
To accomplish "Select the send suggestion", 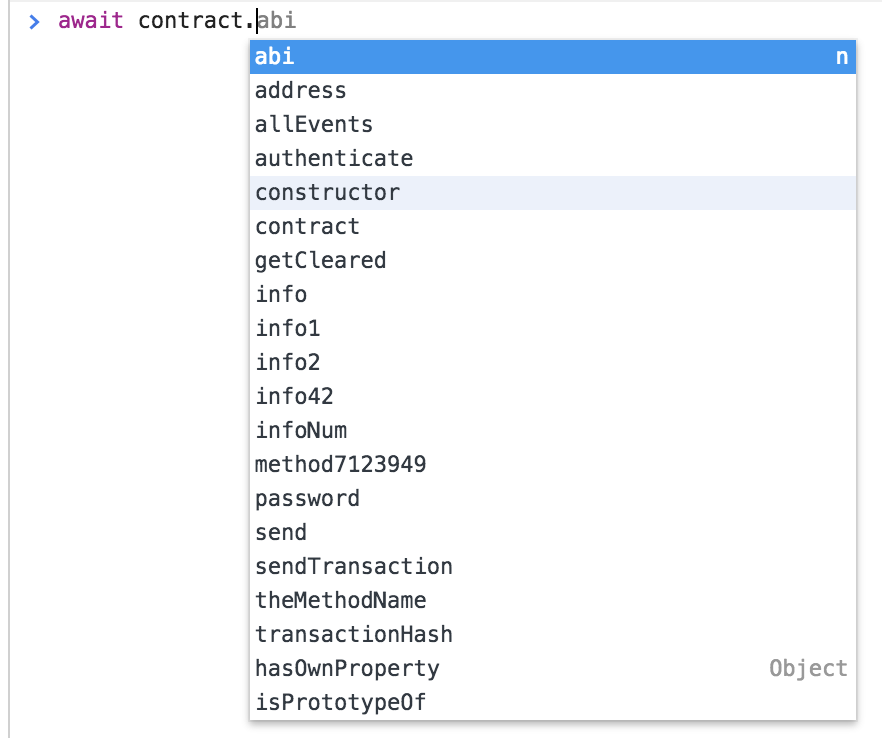I will 552,532.
